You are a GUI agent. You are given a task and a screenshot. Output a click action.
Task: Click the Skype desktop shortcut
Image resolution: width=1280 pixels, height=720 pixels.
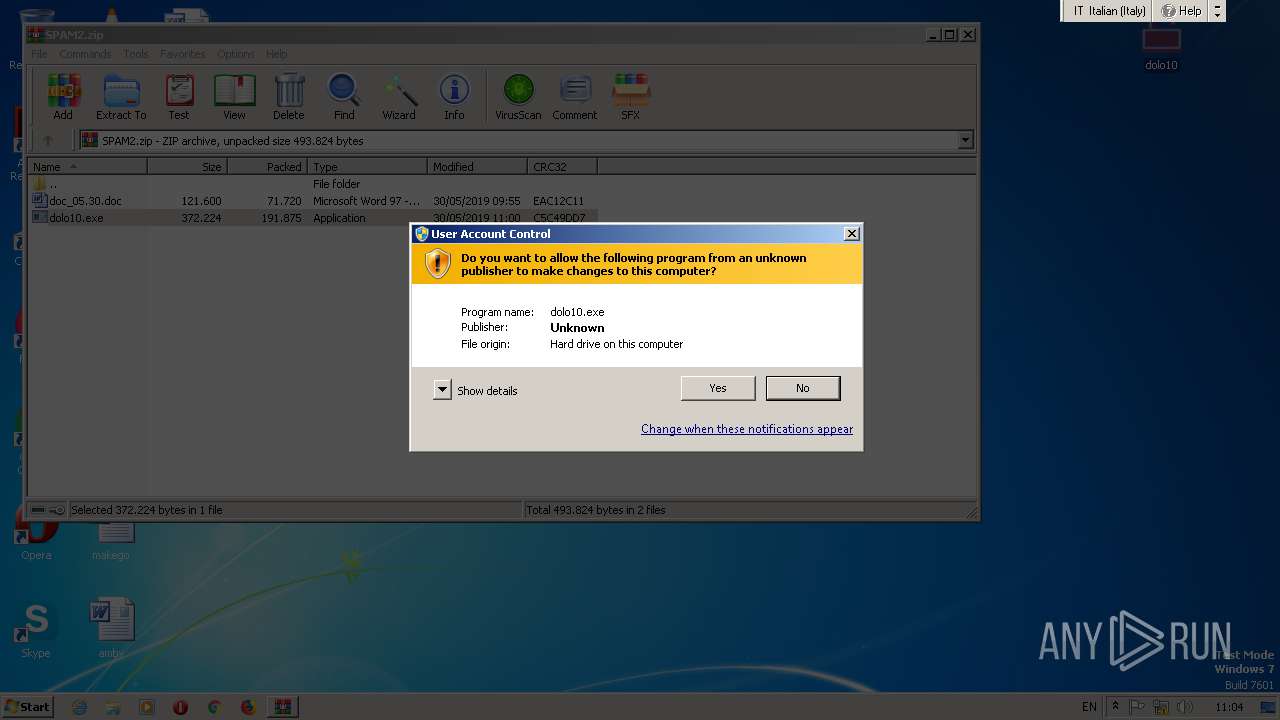36,630
